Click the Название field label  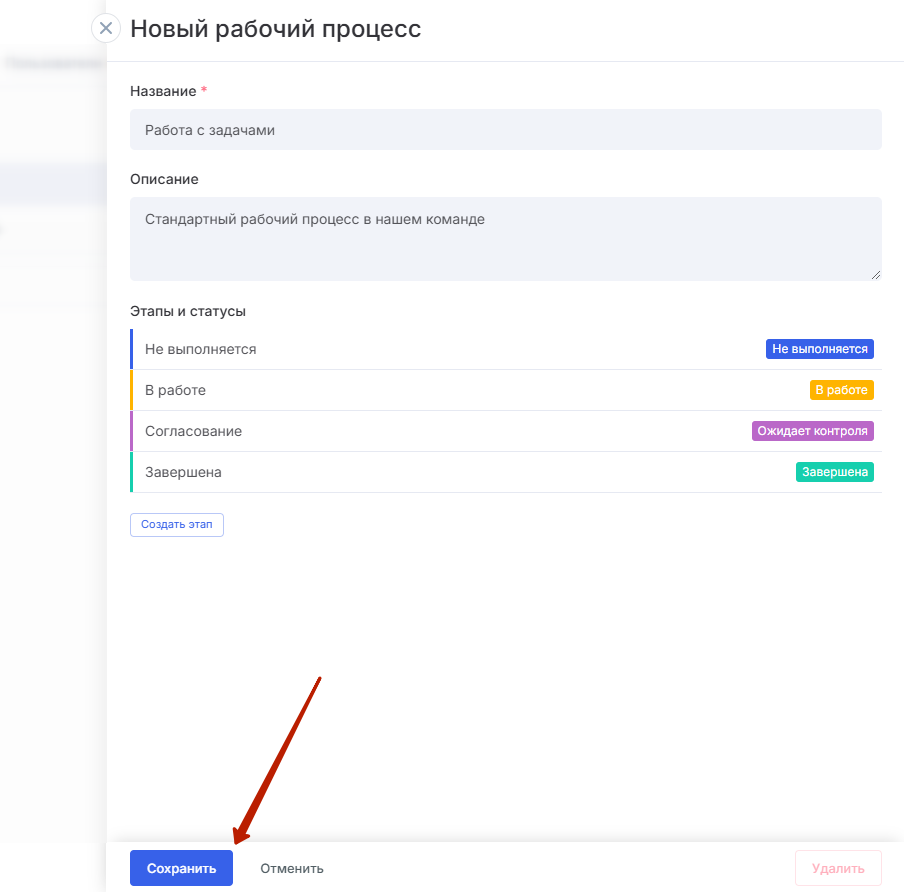[x=163, y=91]
